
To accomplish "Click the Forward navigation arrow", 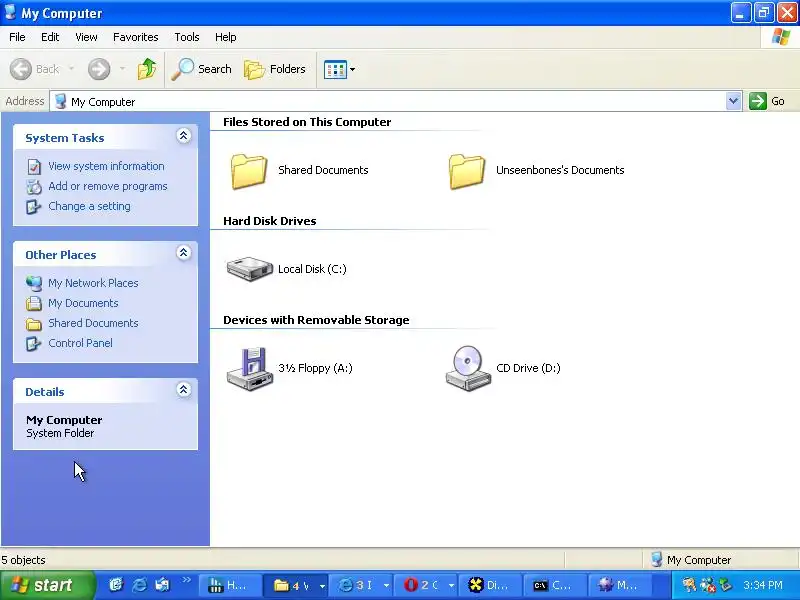I will point(99,69).
